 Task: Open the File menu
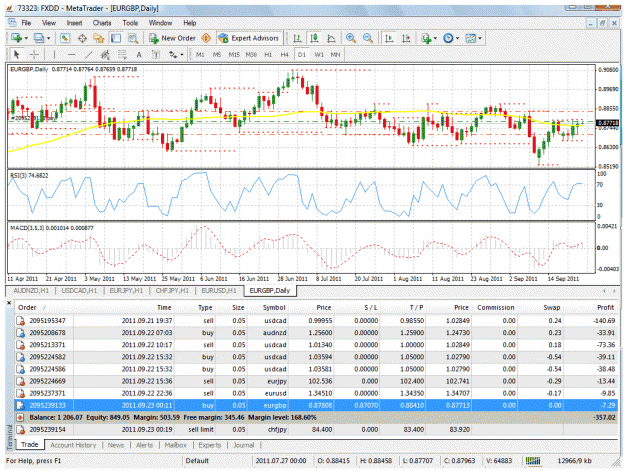(26, 23)
